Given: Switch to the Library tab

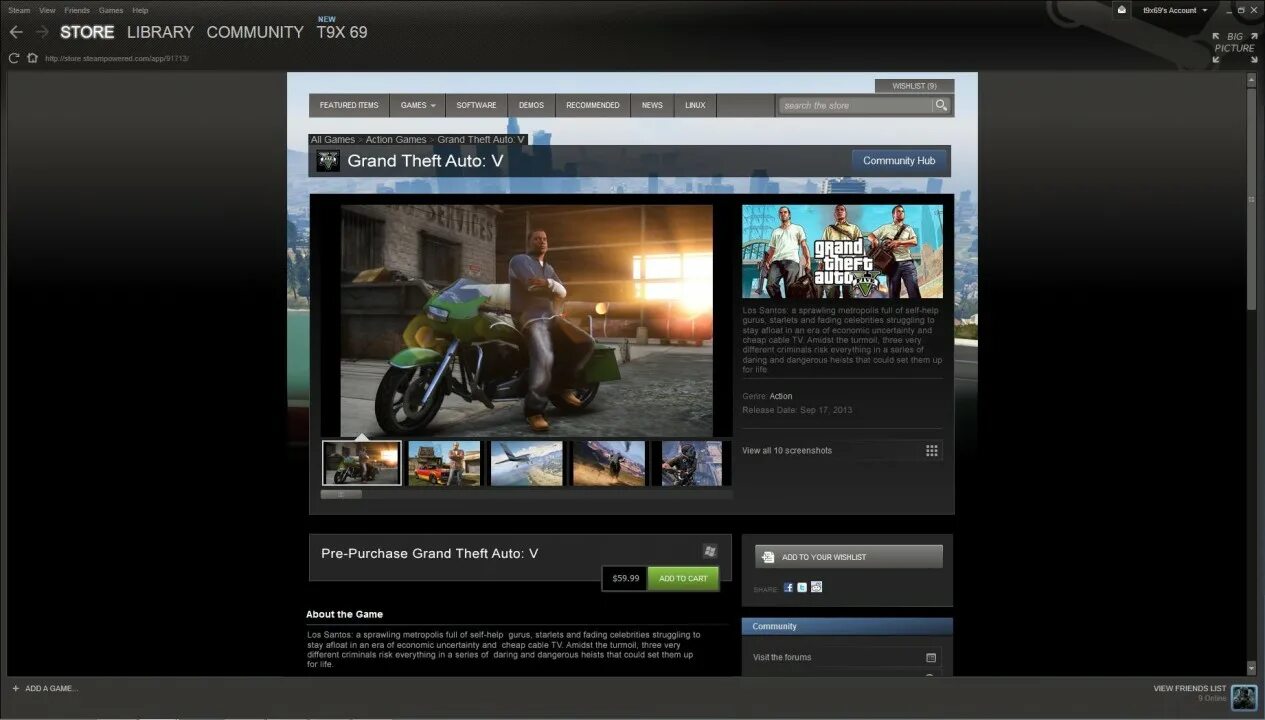Looking at the screenshot, I should (x=160, y=32).
